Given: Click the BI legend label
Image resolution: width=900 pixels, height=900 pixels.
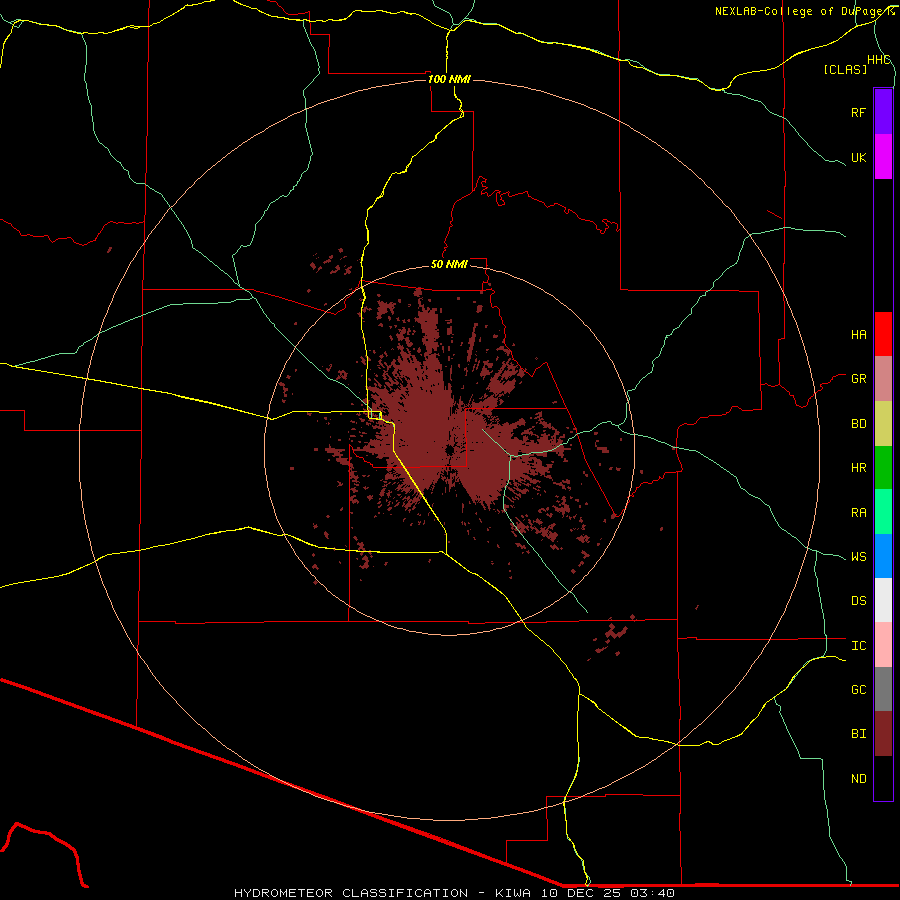Looking at the screenshot, I should pos(858,734).
